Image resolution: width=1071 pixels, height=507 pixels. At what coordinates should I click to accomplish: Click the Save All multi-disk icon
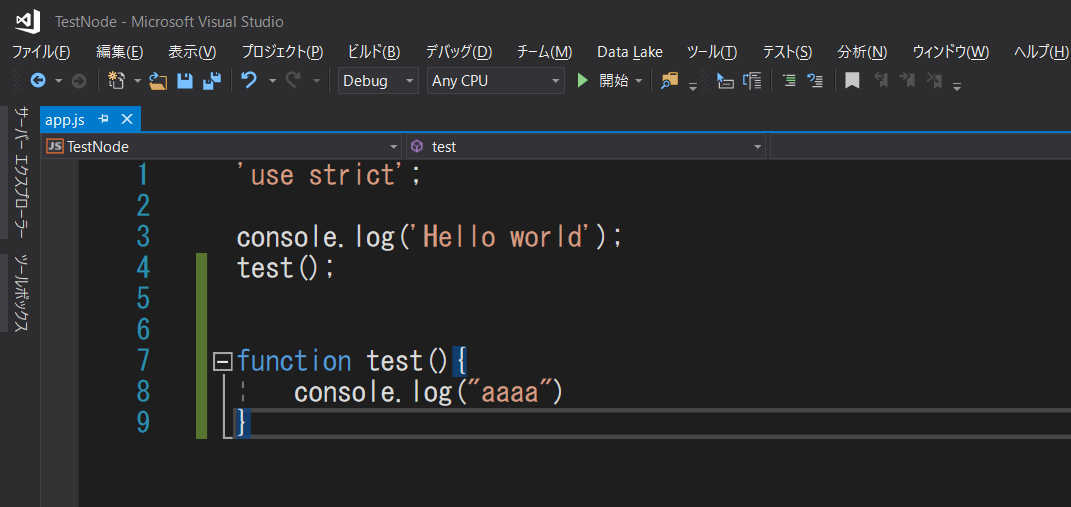(x=212, y=81)
